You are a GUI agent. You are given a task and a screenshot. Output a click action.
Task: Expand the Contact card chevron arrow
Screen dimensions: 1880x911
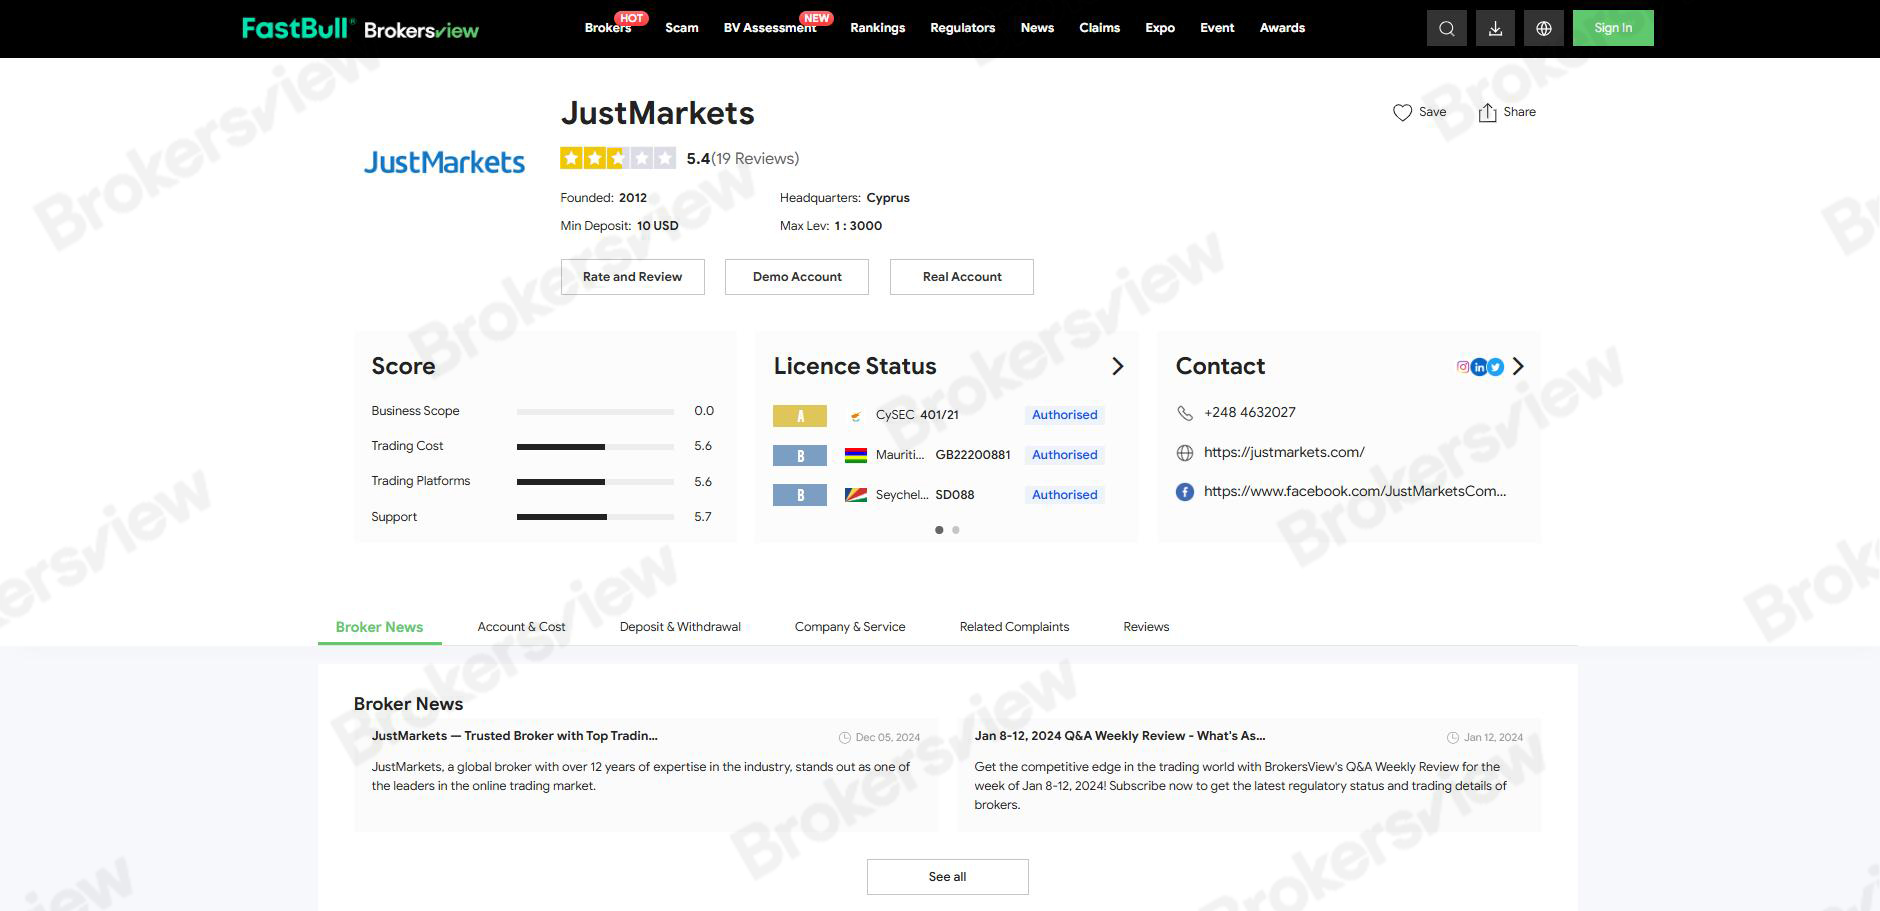1519,367
